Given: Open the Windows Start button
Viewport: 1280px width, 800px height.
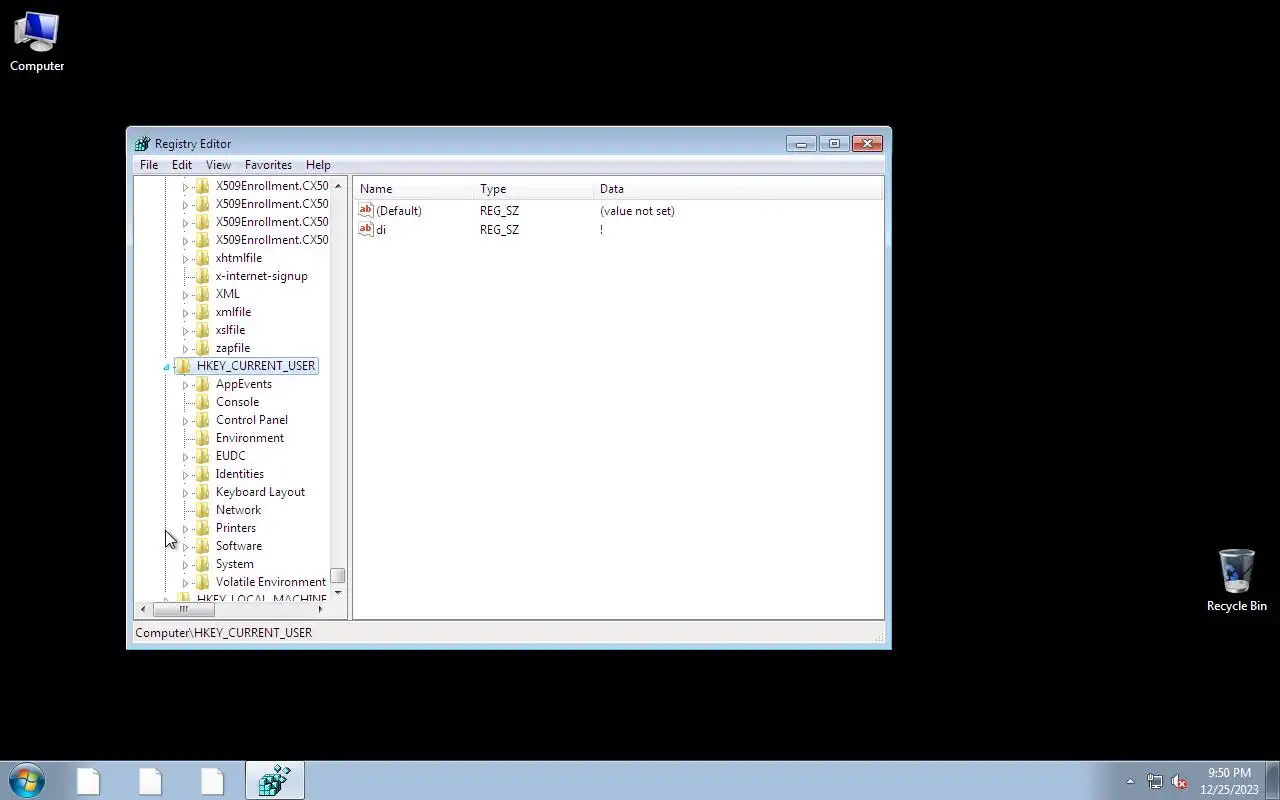Looking at the screenshot, I should point(27,781).
